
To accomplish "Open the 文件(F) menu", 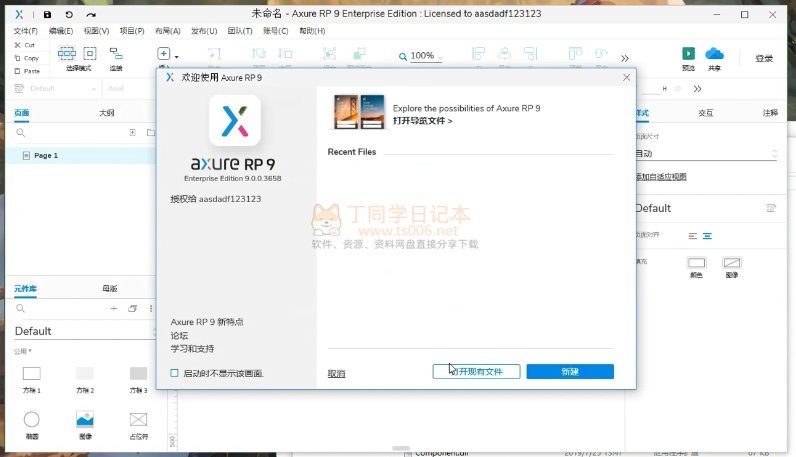I will (x=25, y=31).
